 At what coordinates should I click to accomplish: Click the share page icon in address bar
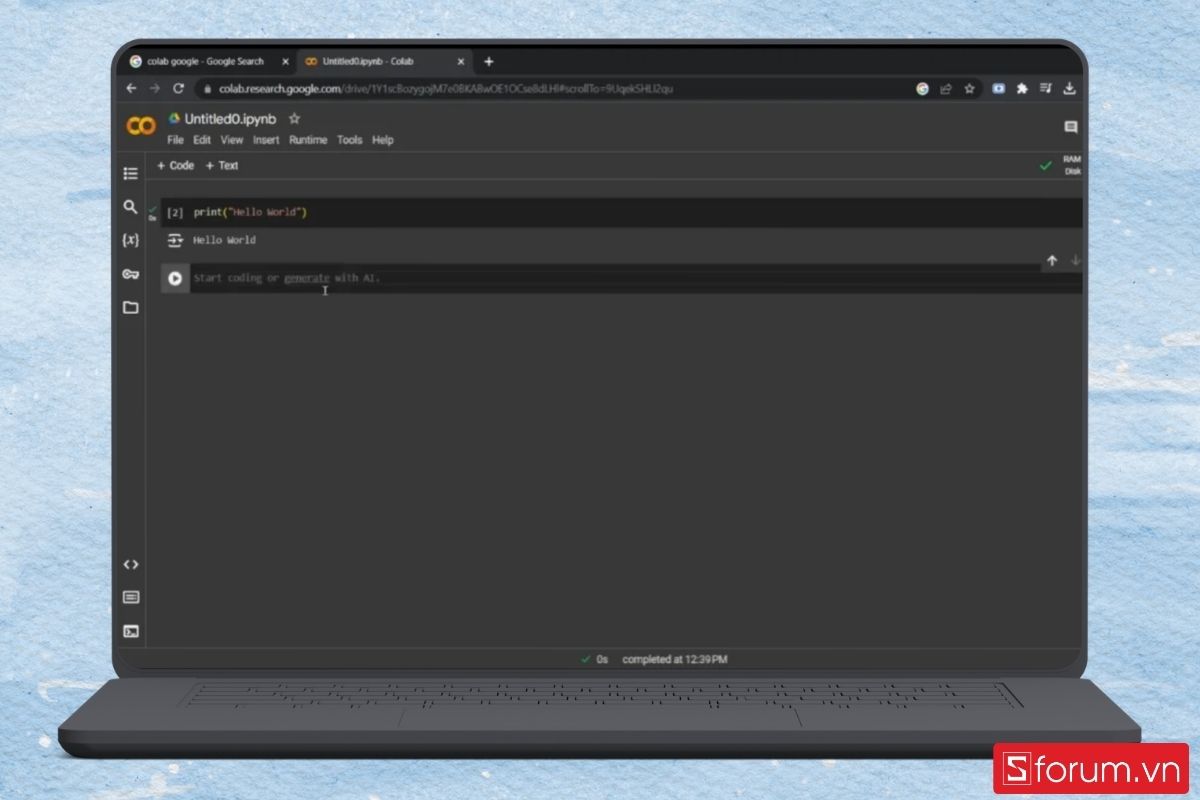[x=946, y=88]
